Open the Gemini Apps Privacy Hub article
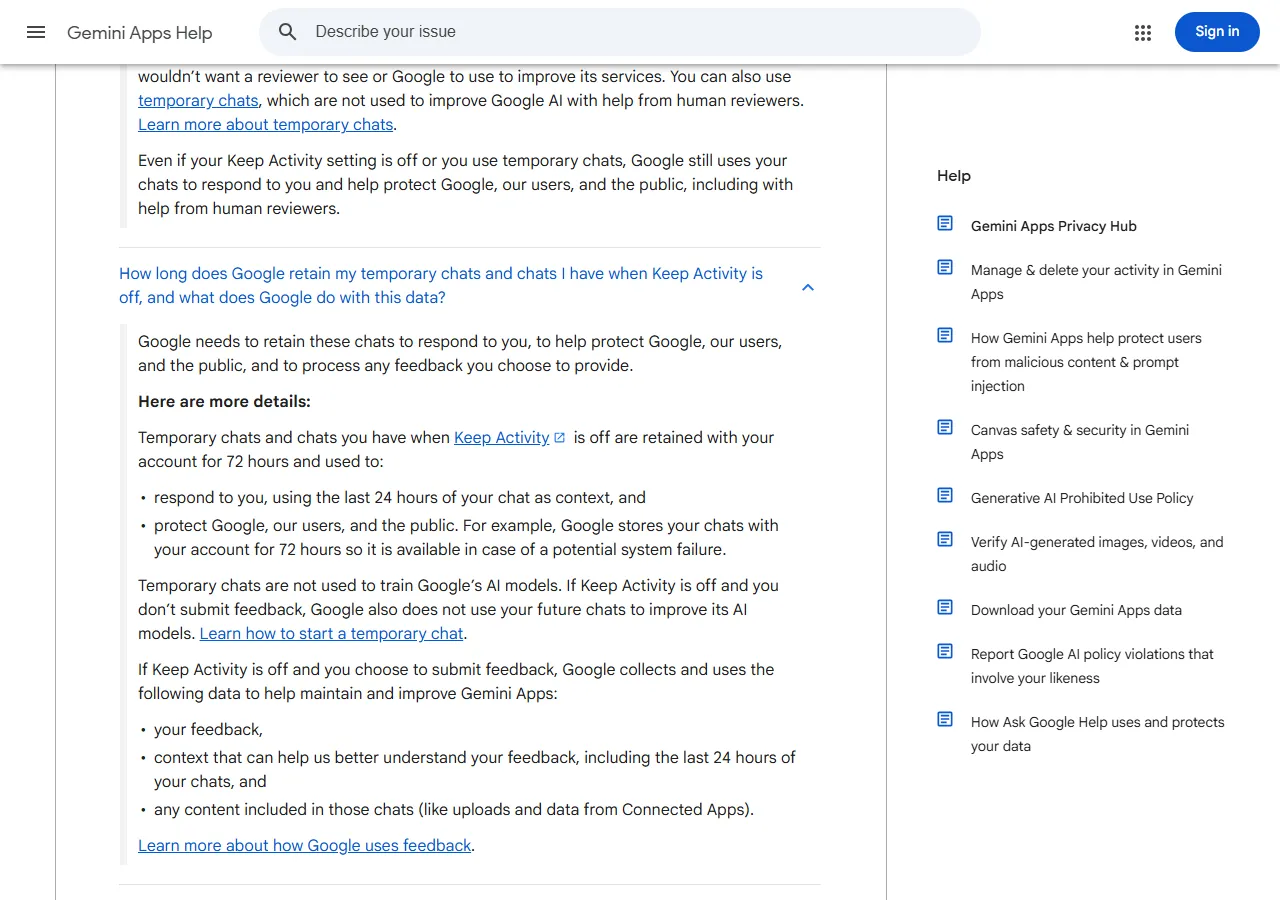This screenshot has width=1280, height=900. [1054, 226]
